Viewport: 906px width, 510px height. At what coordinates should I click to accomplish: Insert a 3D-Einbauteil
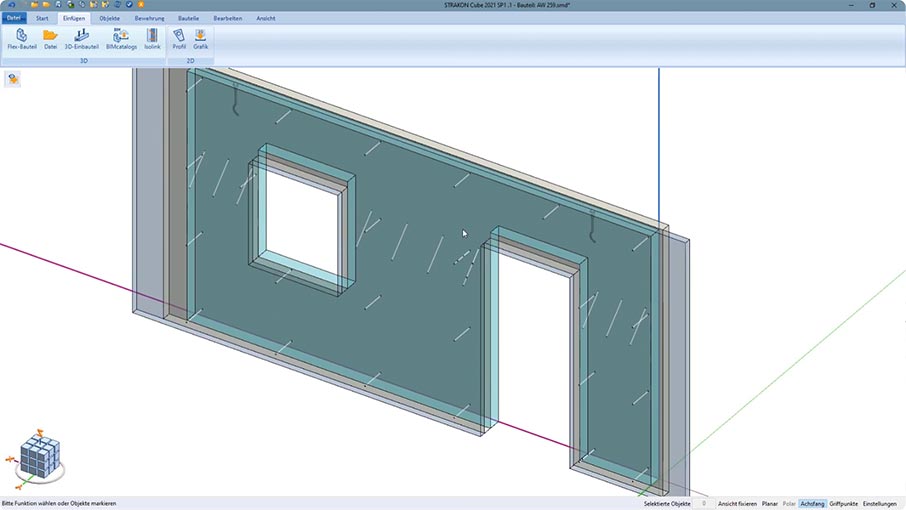[81, 39]
